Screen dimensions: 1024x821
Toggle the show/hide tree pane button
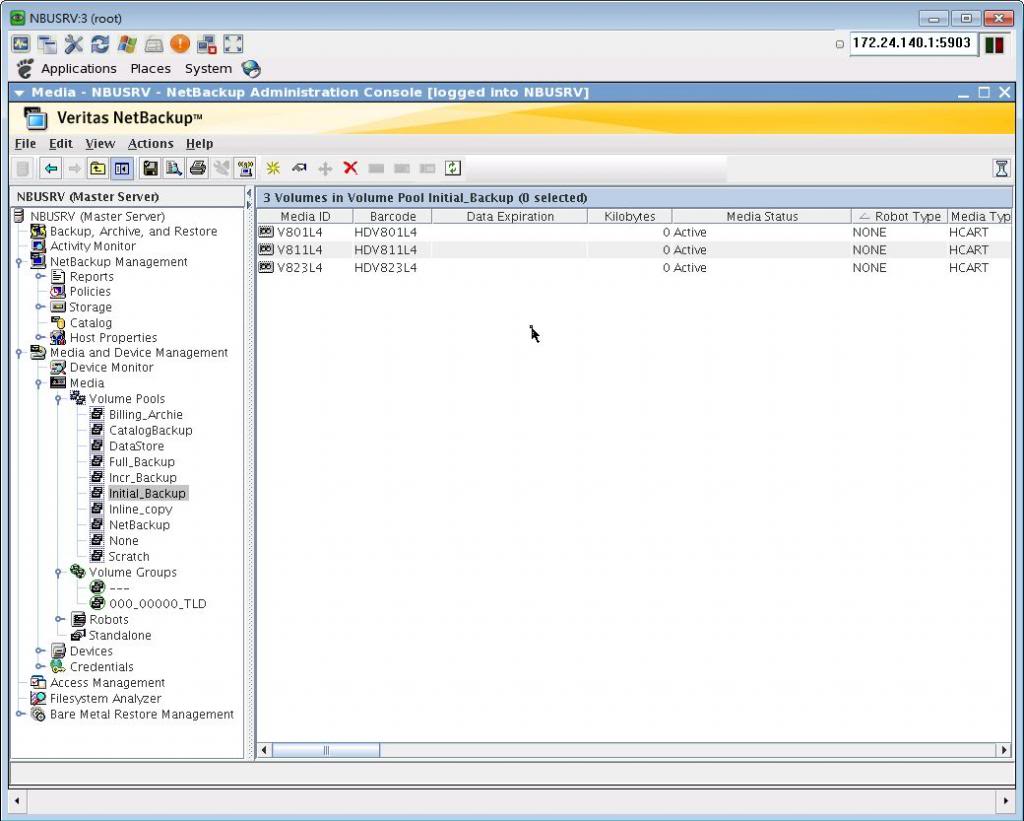(x=121, y=169)
